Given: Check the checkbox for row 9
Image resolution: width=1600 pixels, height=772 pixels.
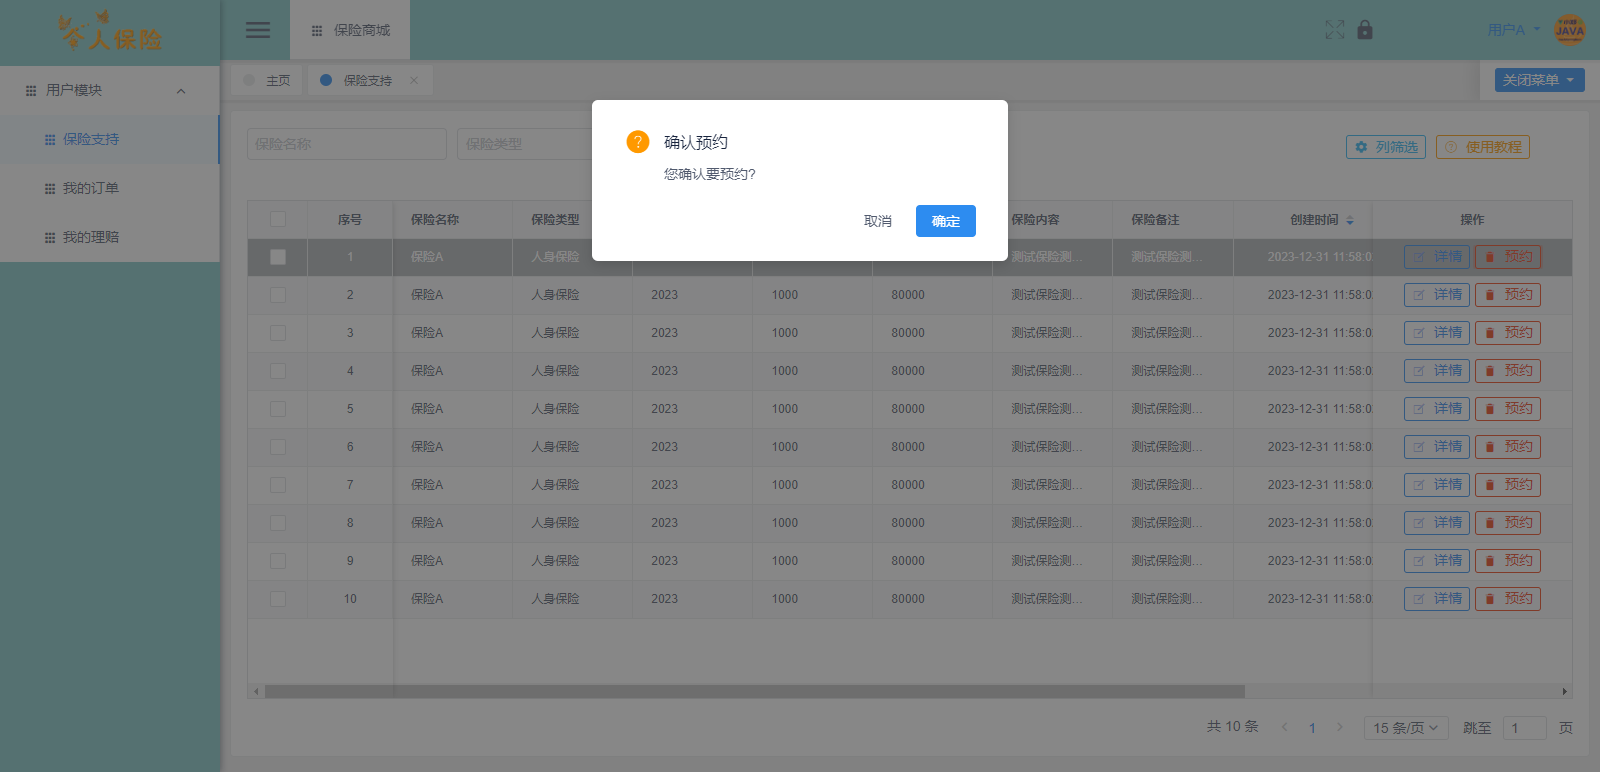Looking at the screenshot, I should [x=278, y=561].
